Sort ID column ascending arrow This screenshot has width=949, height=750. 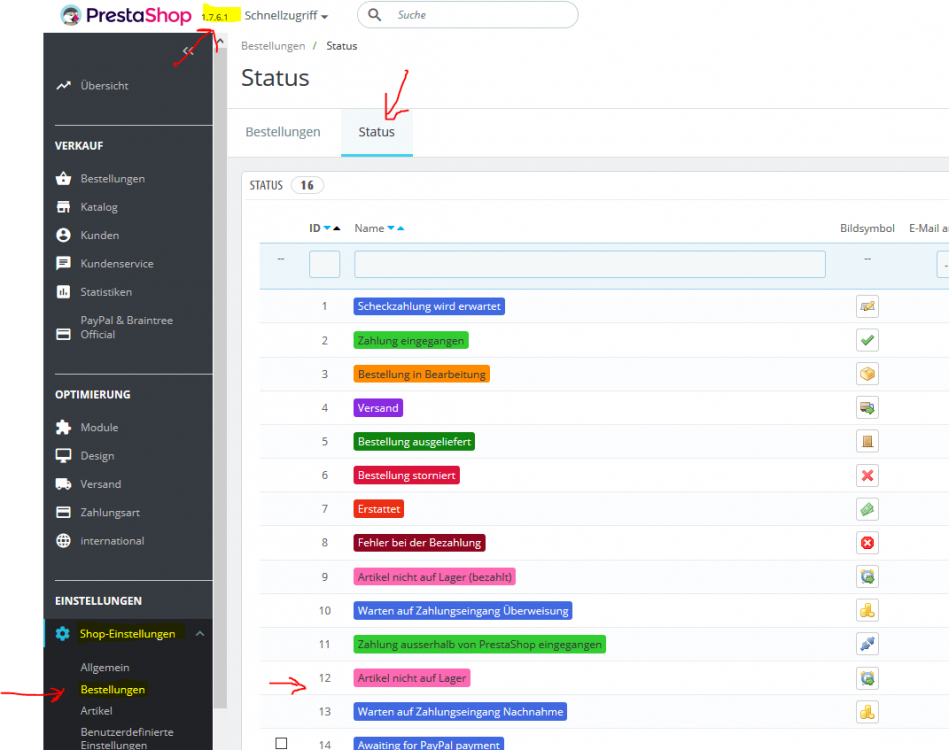click(x=337, y=228)
